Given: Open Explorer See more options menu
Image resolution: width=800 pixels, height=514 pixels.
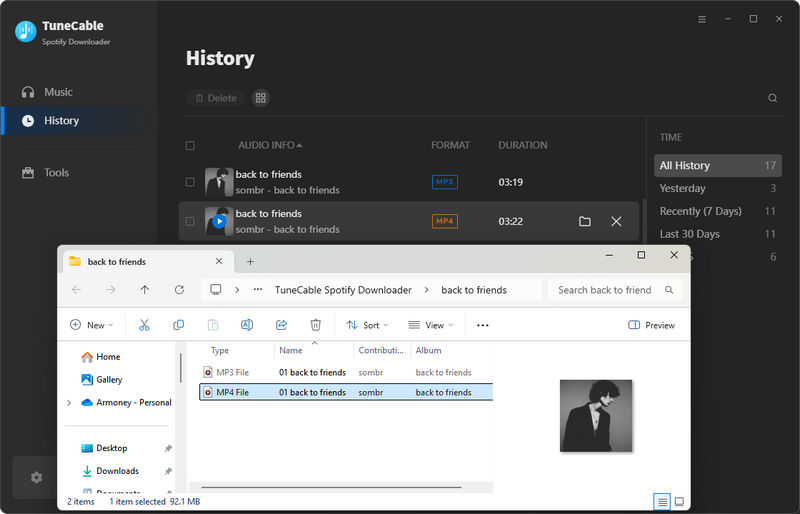Looking at the screenshot, I should tap(483, 325).
